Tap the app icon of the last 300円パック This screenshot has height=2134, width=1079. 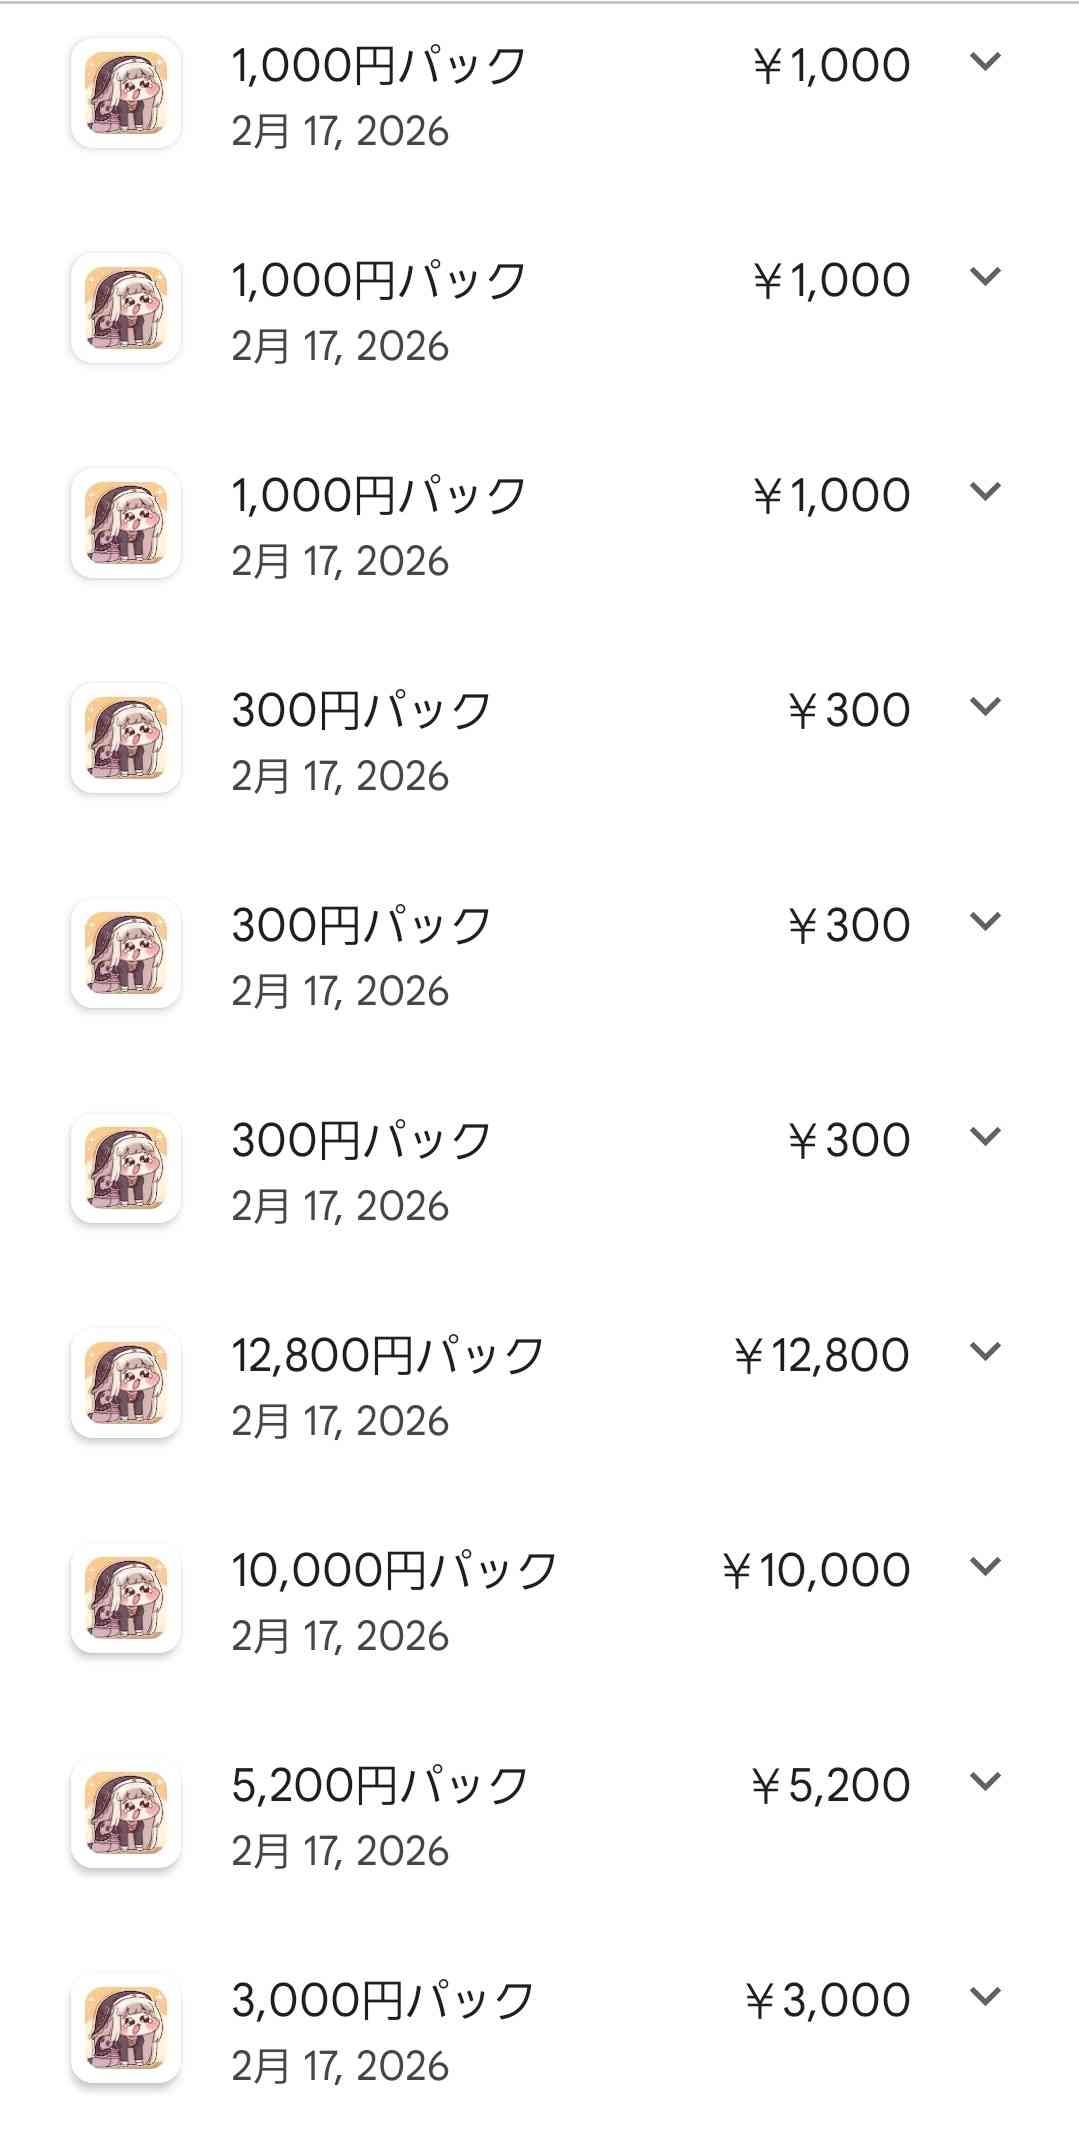pyautogui.click(x=126, y=1168)
